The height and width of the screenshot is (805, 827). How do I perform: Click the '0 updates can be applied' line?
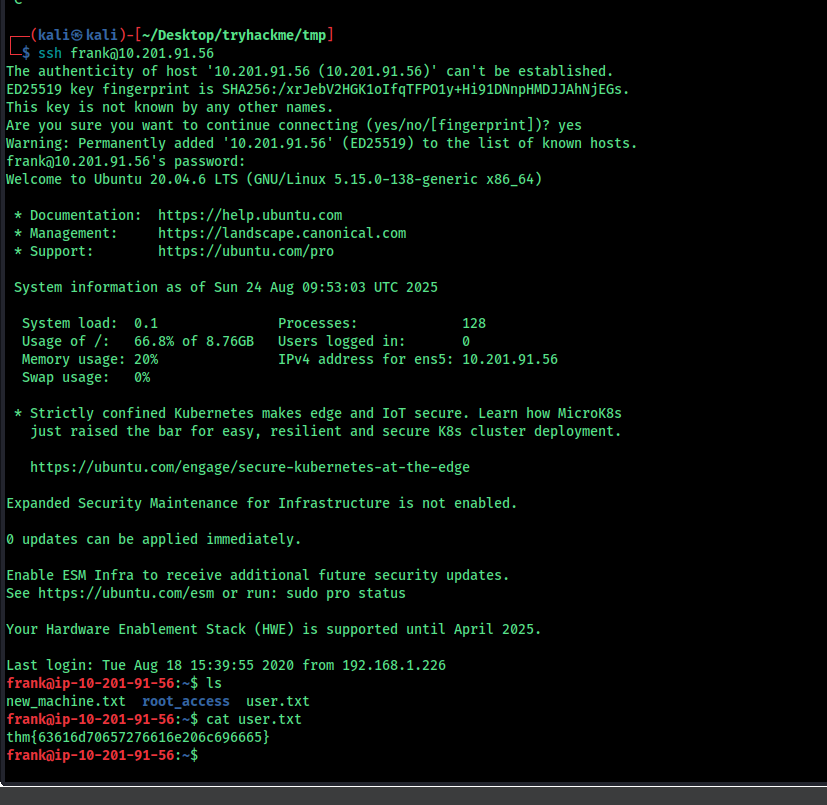point(153,540)
